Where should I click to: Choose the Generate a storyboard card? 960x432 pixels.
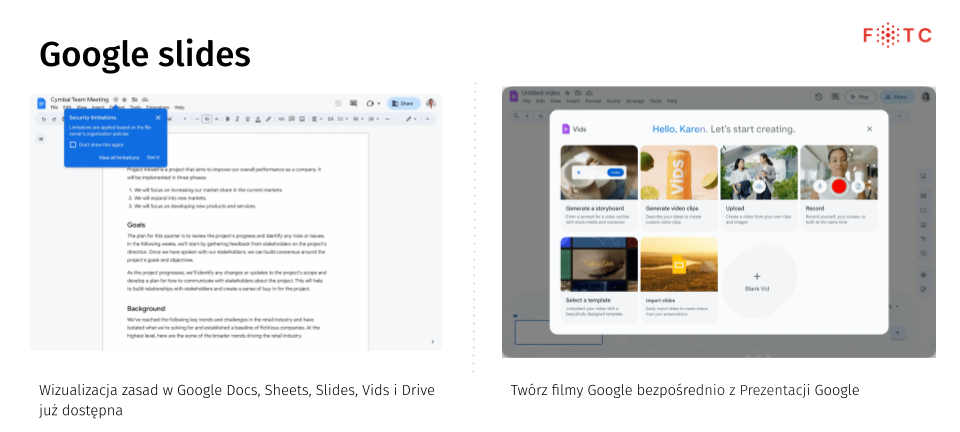click(599, 188)
